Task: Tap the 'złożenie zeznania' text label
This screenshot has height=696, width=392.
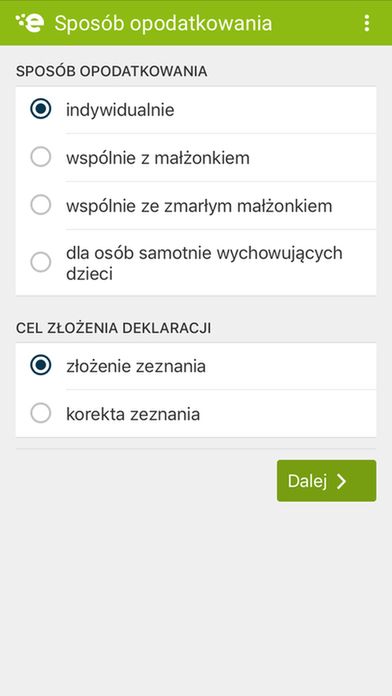Action: 136,367
